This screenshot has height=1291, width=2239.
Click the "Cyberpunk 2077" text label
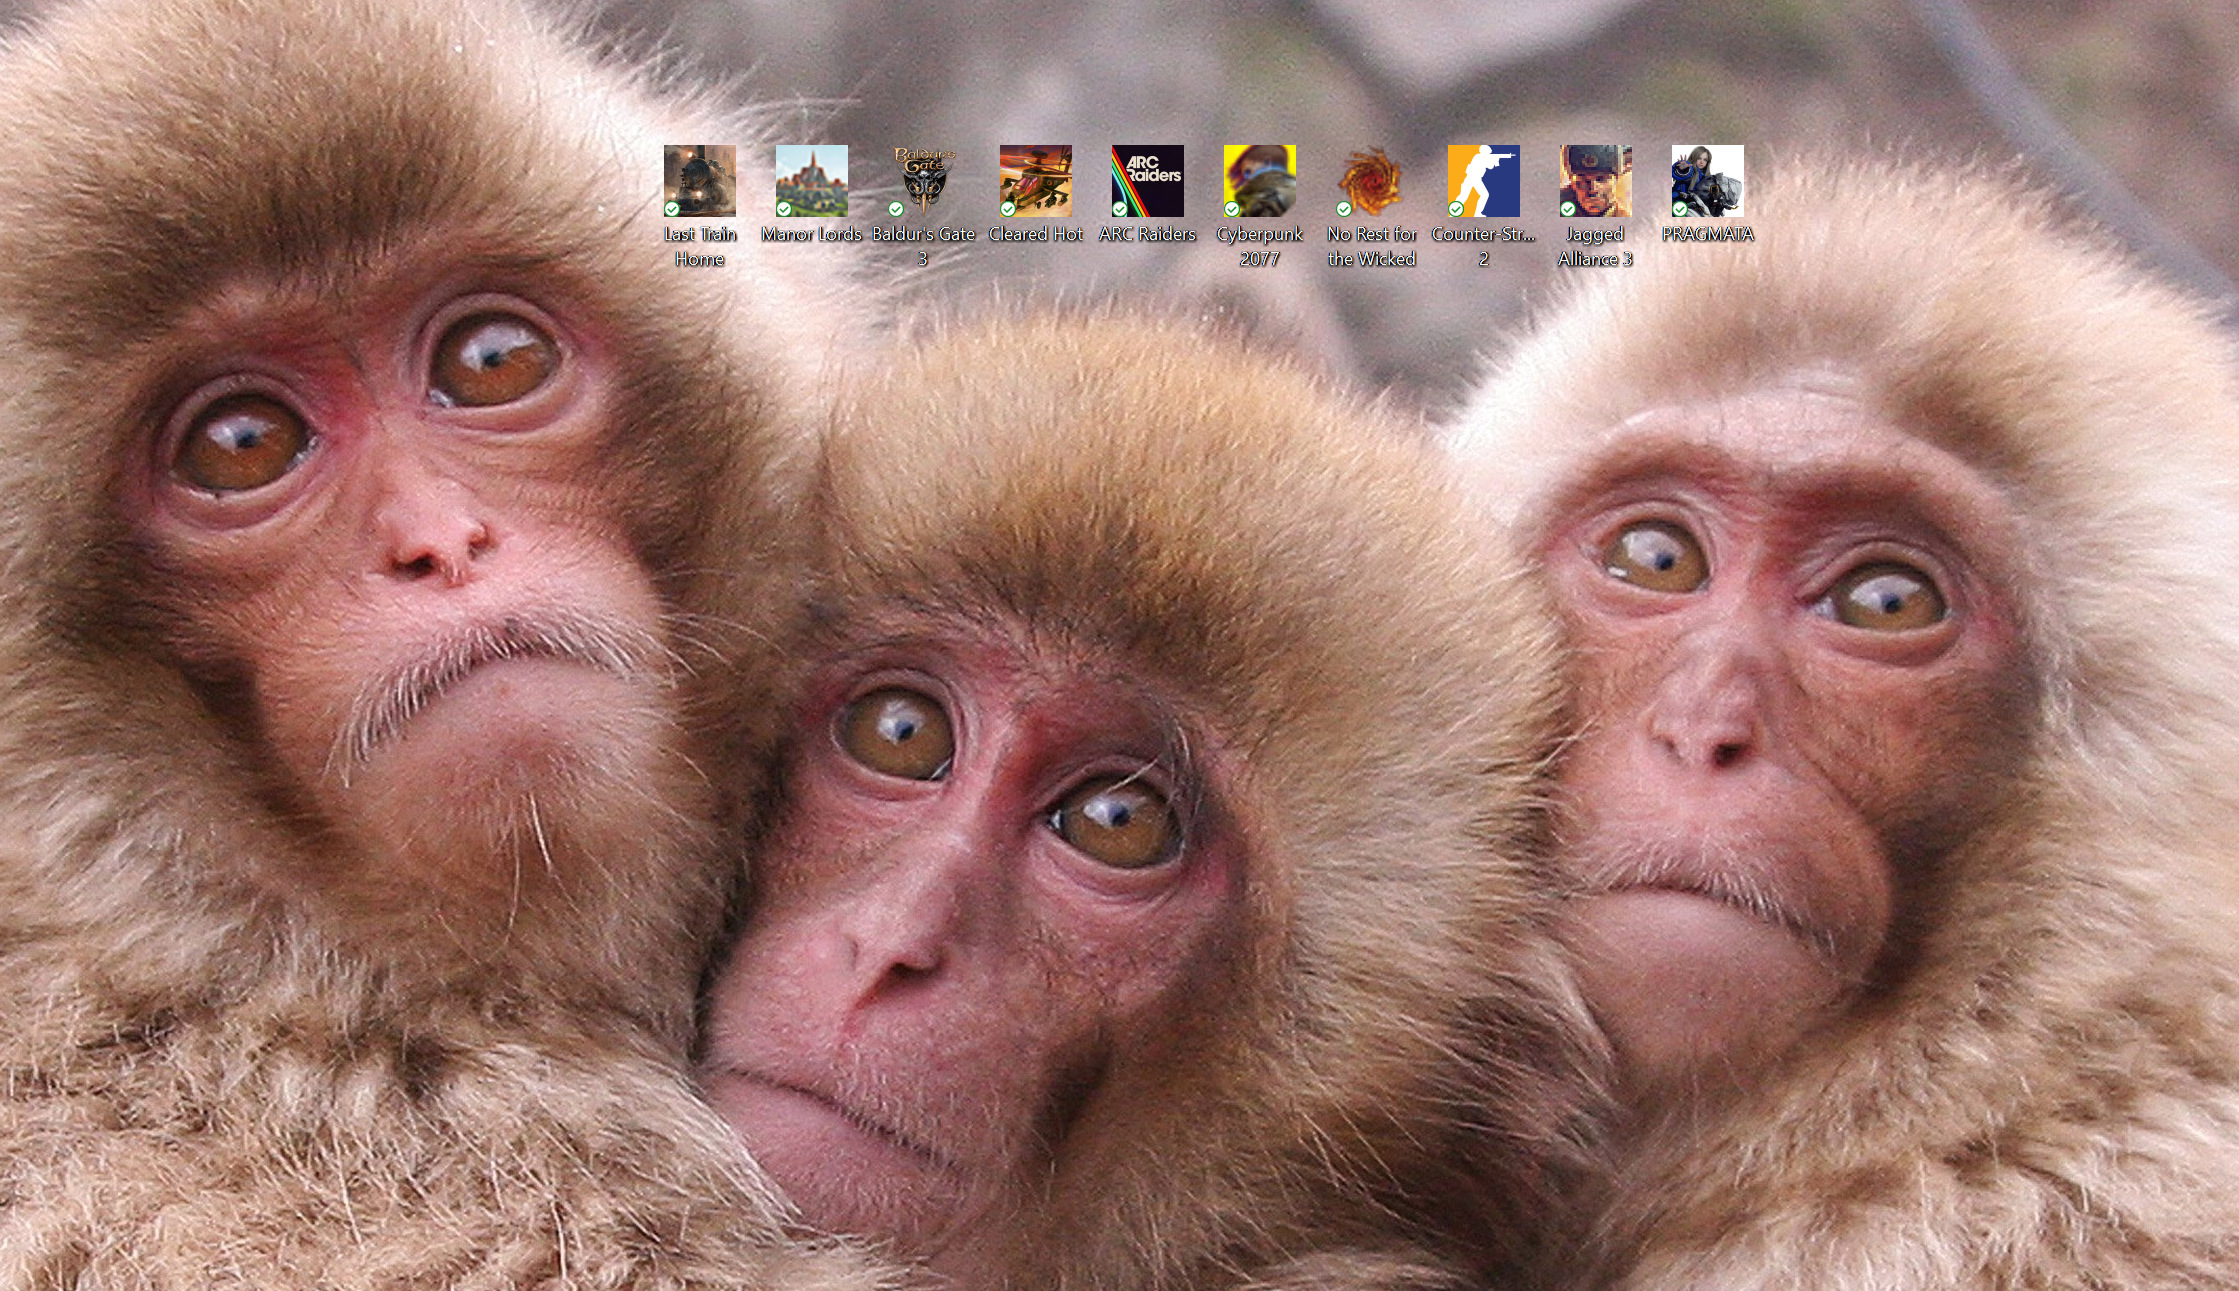pos(1259,246)
